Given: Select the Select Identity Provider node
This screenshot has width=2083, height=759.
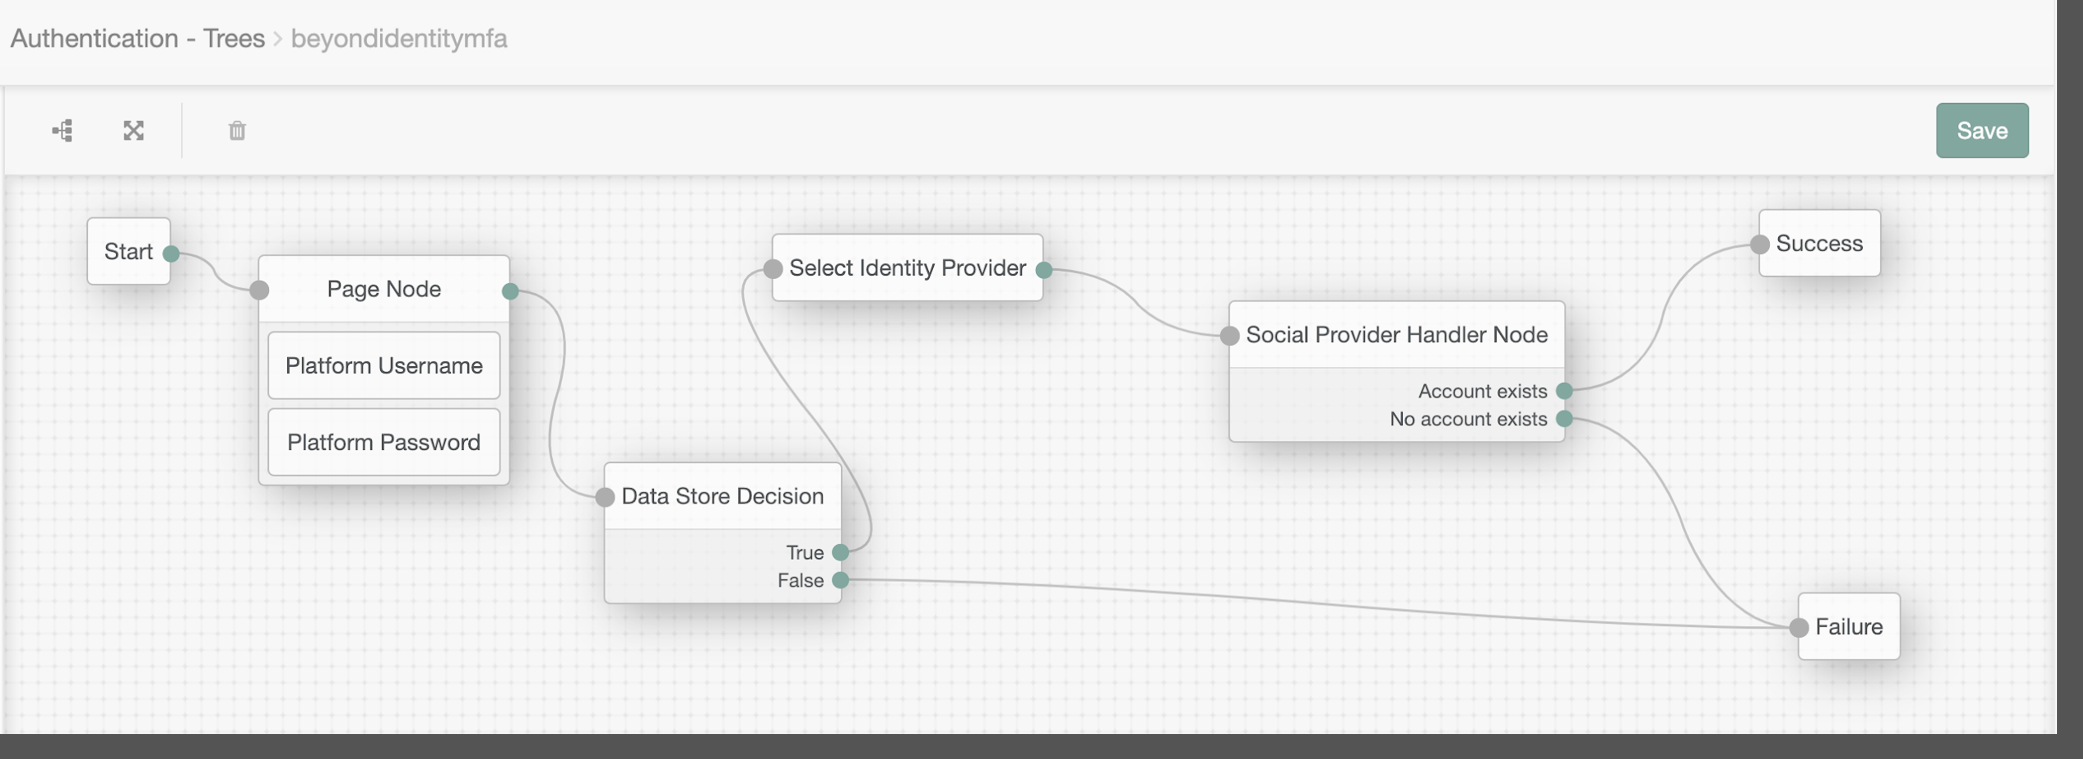Looking at the screenshot, I should click(907, 268).
